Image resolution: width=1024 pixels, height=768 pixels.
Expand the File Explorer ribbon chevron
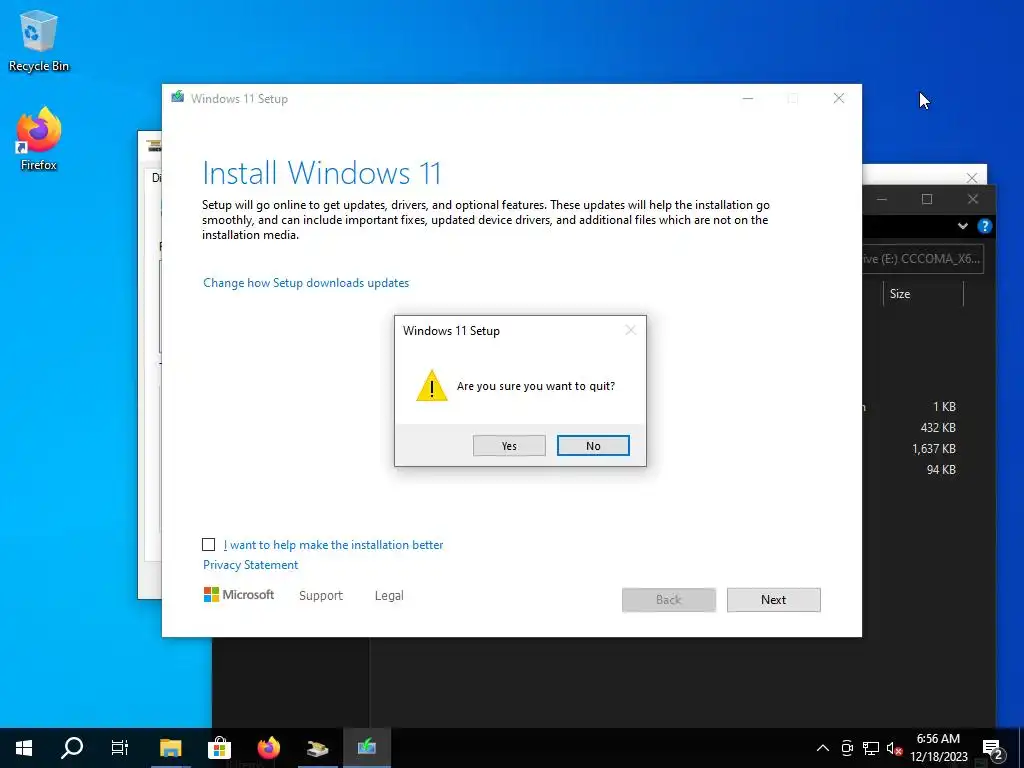[963, 226]
